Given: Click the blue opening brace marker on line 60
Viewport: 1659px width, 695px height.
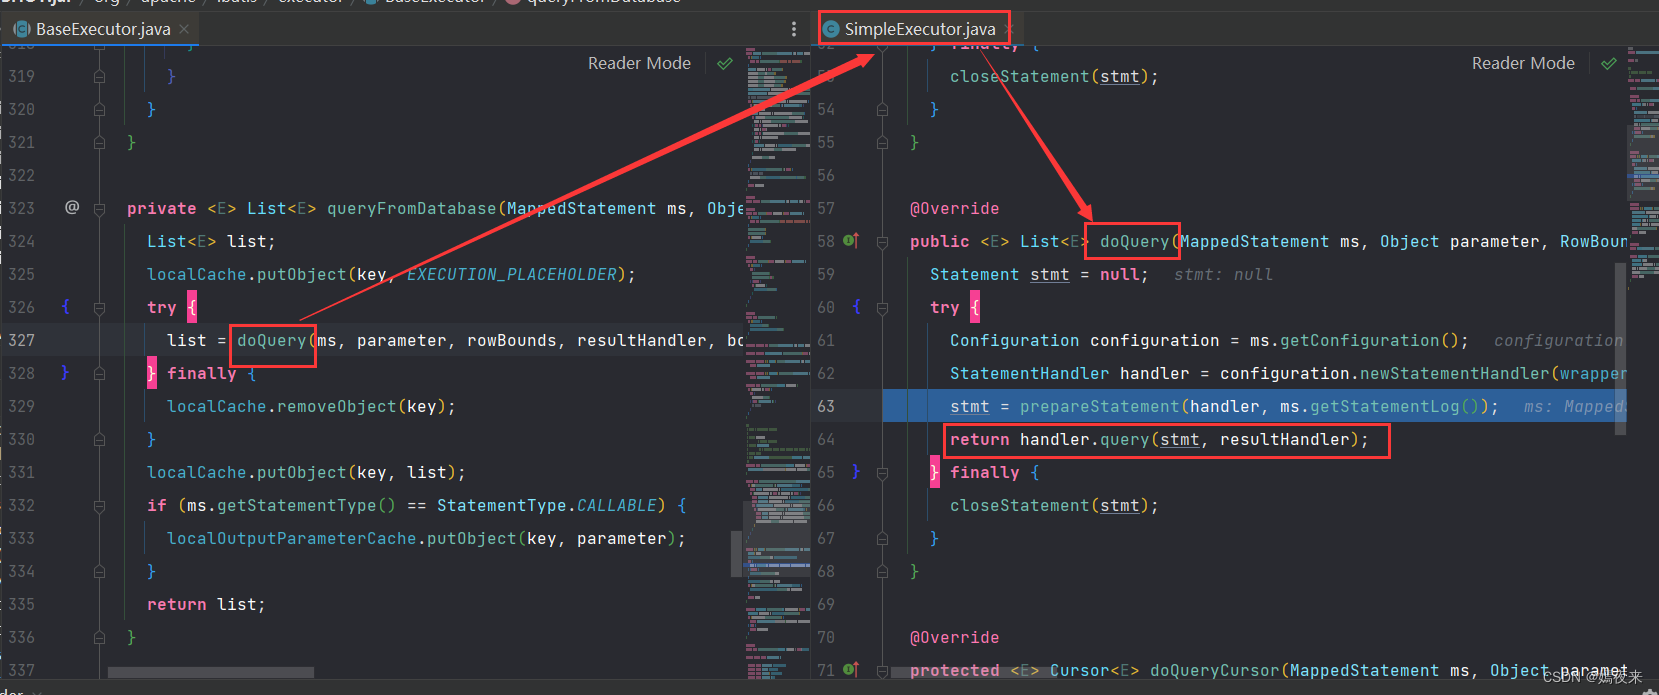Looking at the screenshot, I should click(857, 306).
